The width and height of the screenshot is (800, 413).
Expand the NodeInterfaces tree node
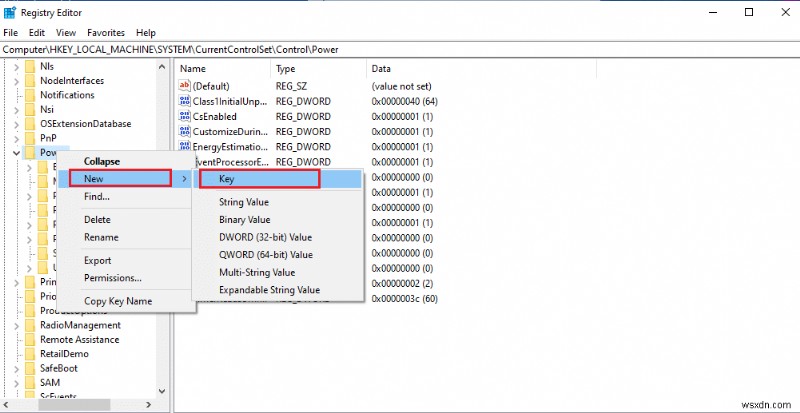coord(16,81)
